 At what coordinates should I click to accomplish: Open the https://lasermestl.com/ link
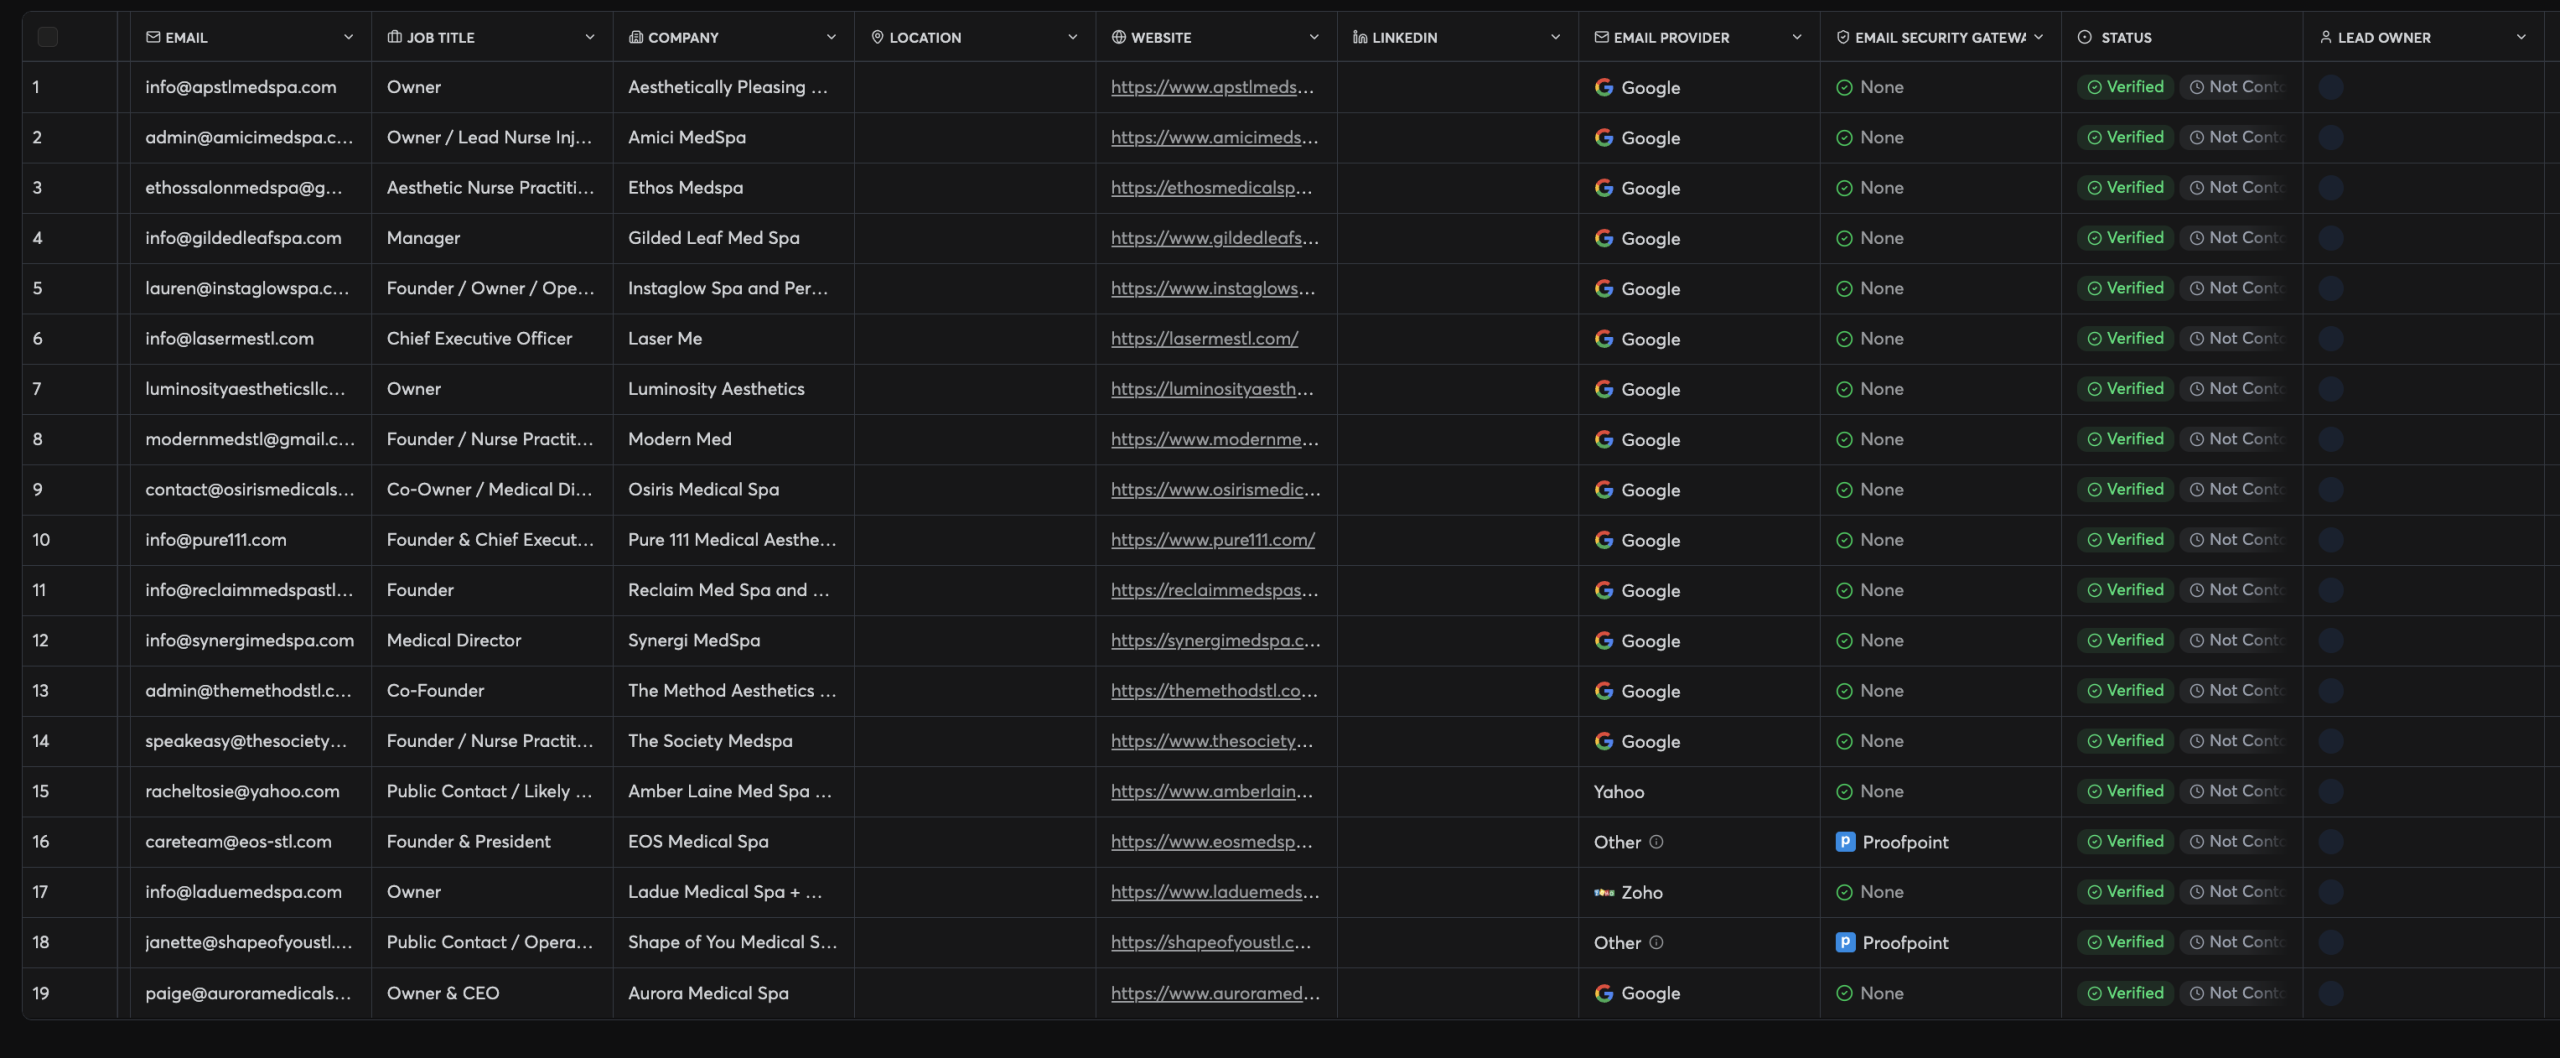point(1204,339)
